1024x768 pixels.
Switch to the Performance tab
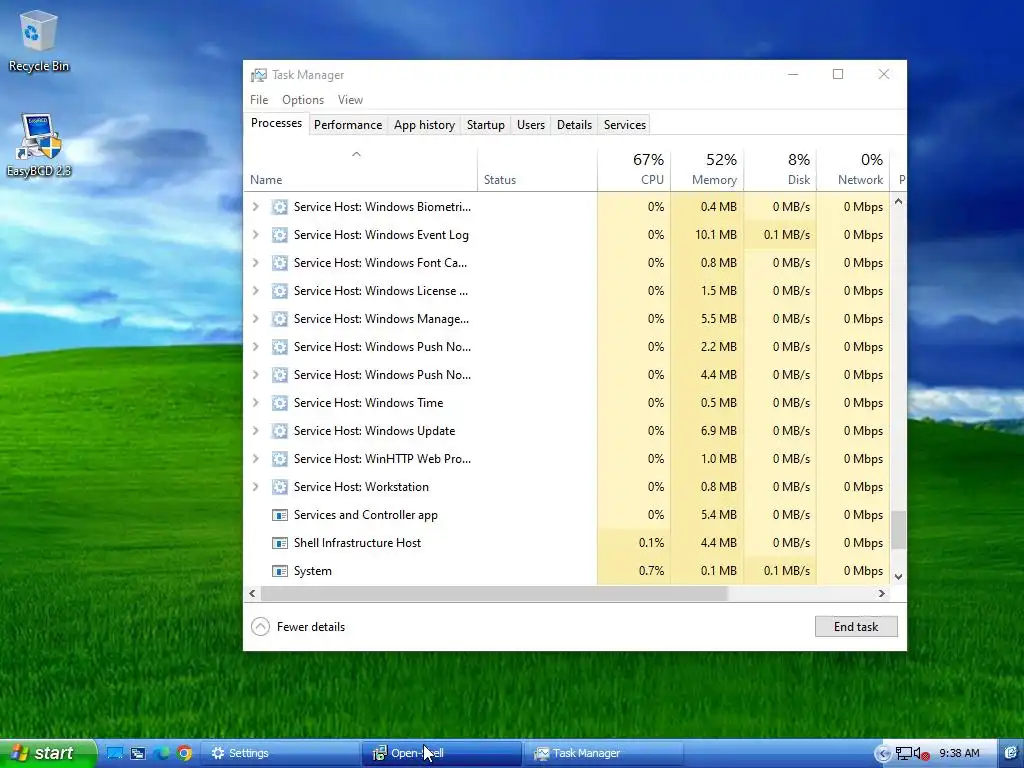pos(347,125)
